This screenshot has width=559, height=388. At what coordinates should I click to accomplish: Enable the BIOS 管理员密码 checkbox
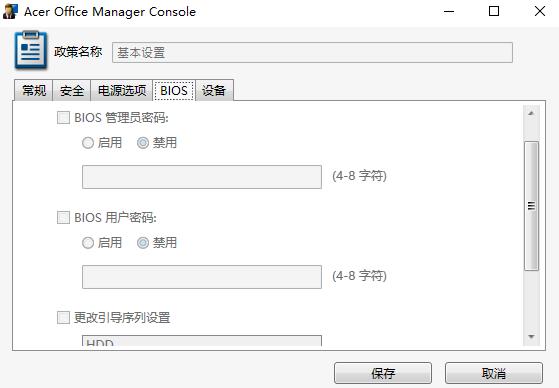[x=63, y=118]
